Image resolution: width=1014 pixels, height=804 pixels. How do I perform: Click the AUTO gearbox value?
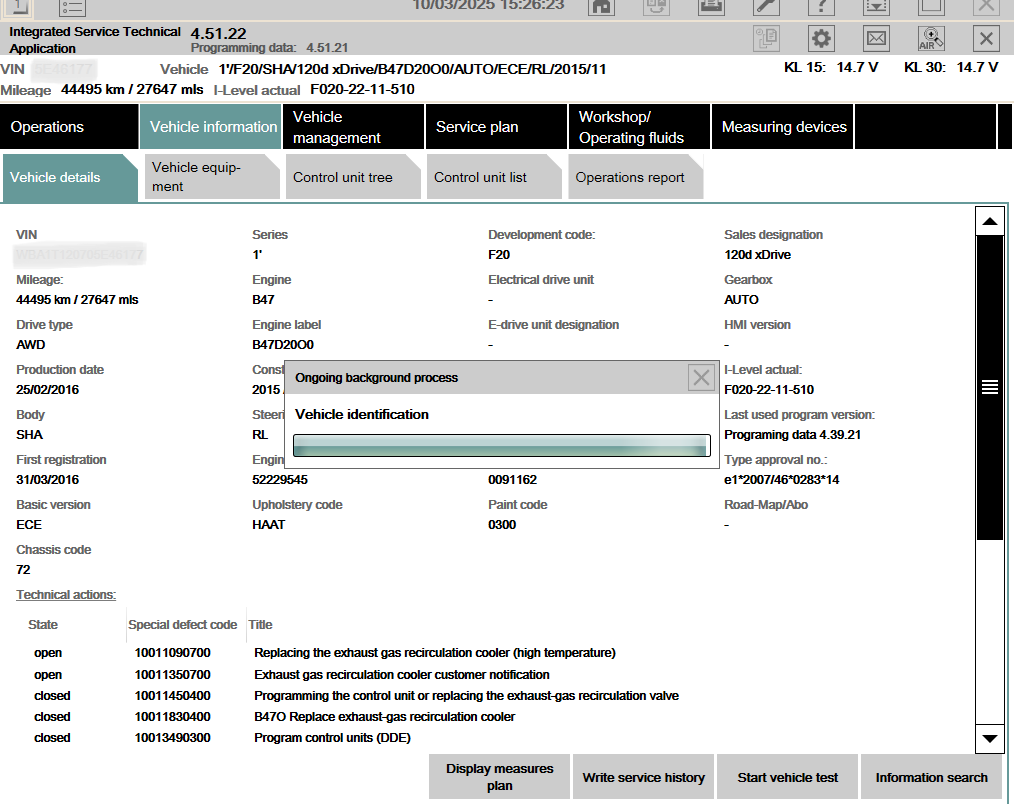point(741,300)
